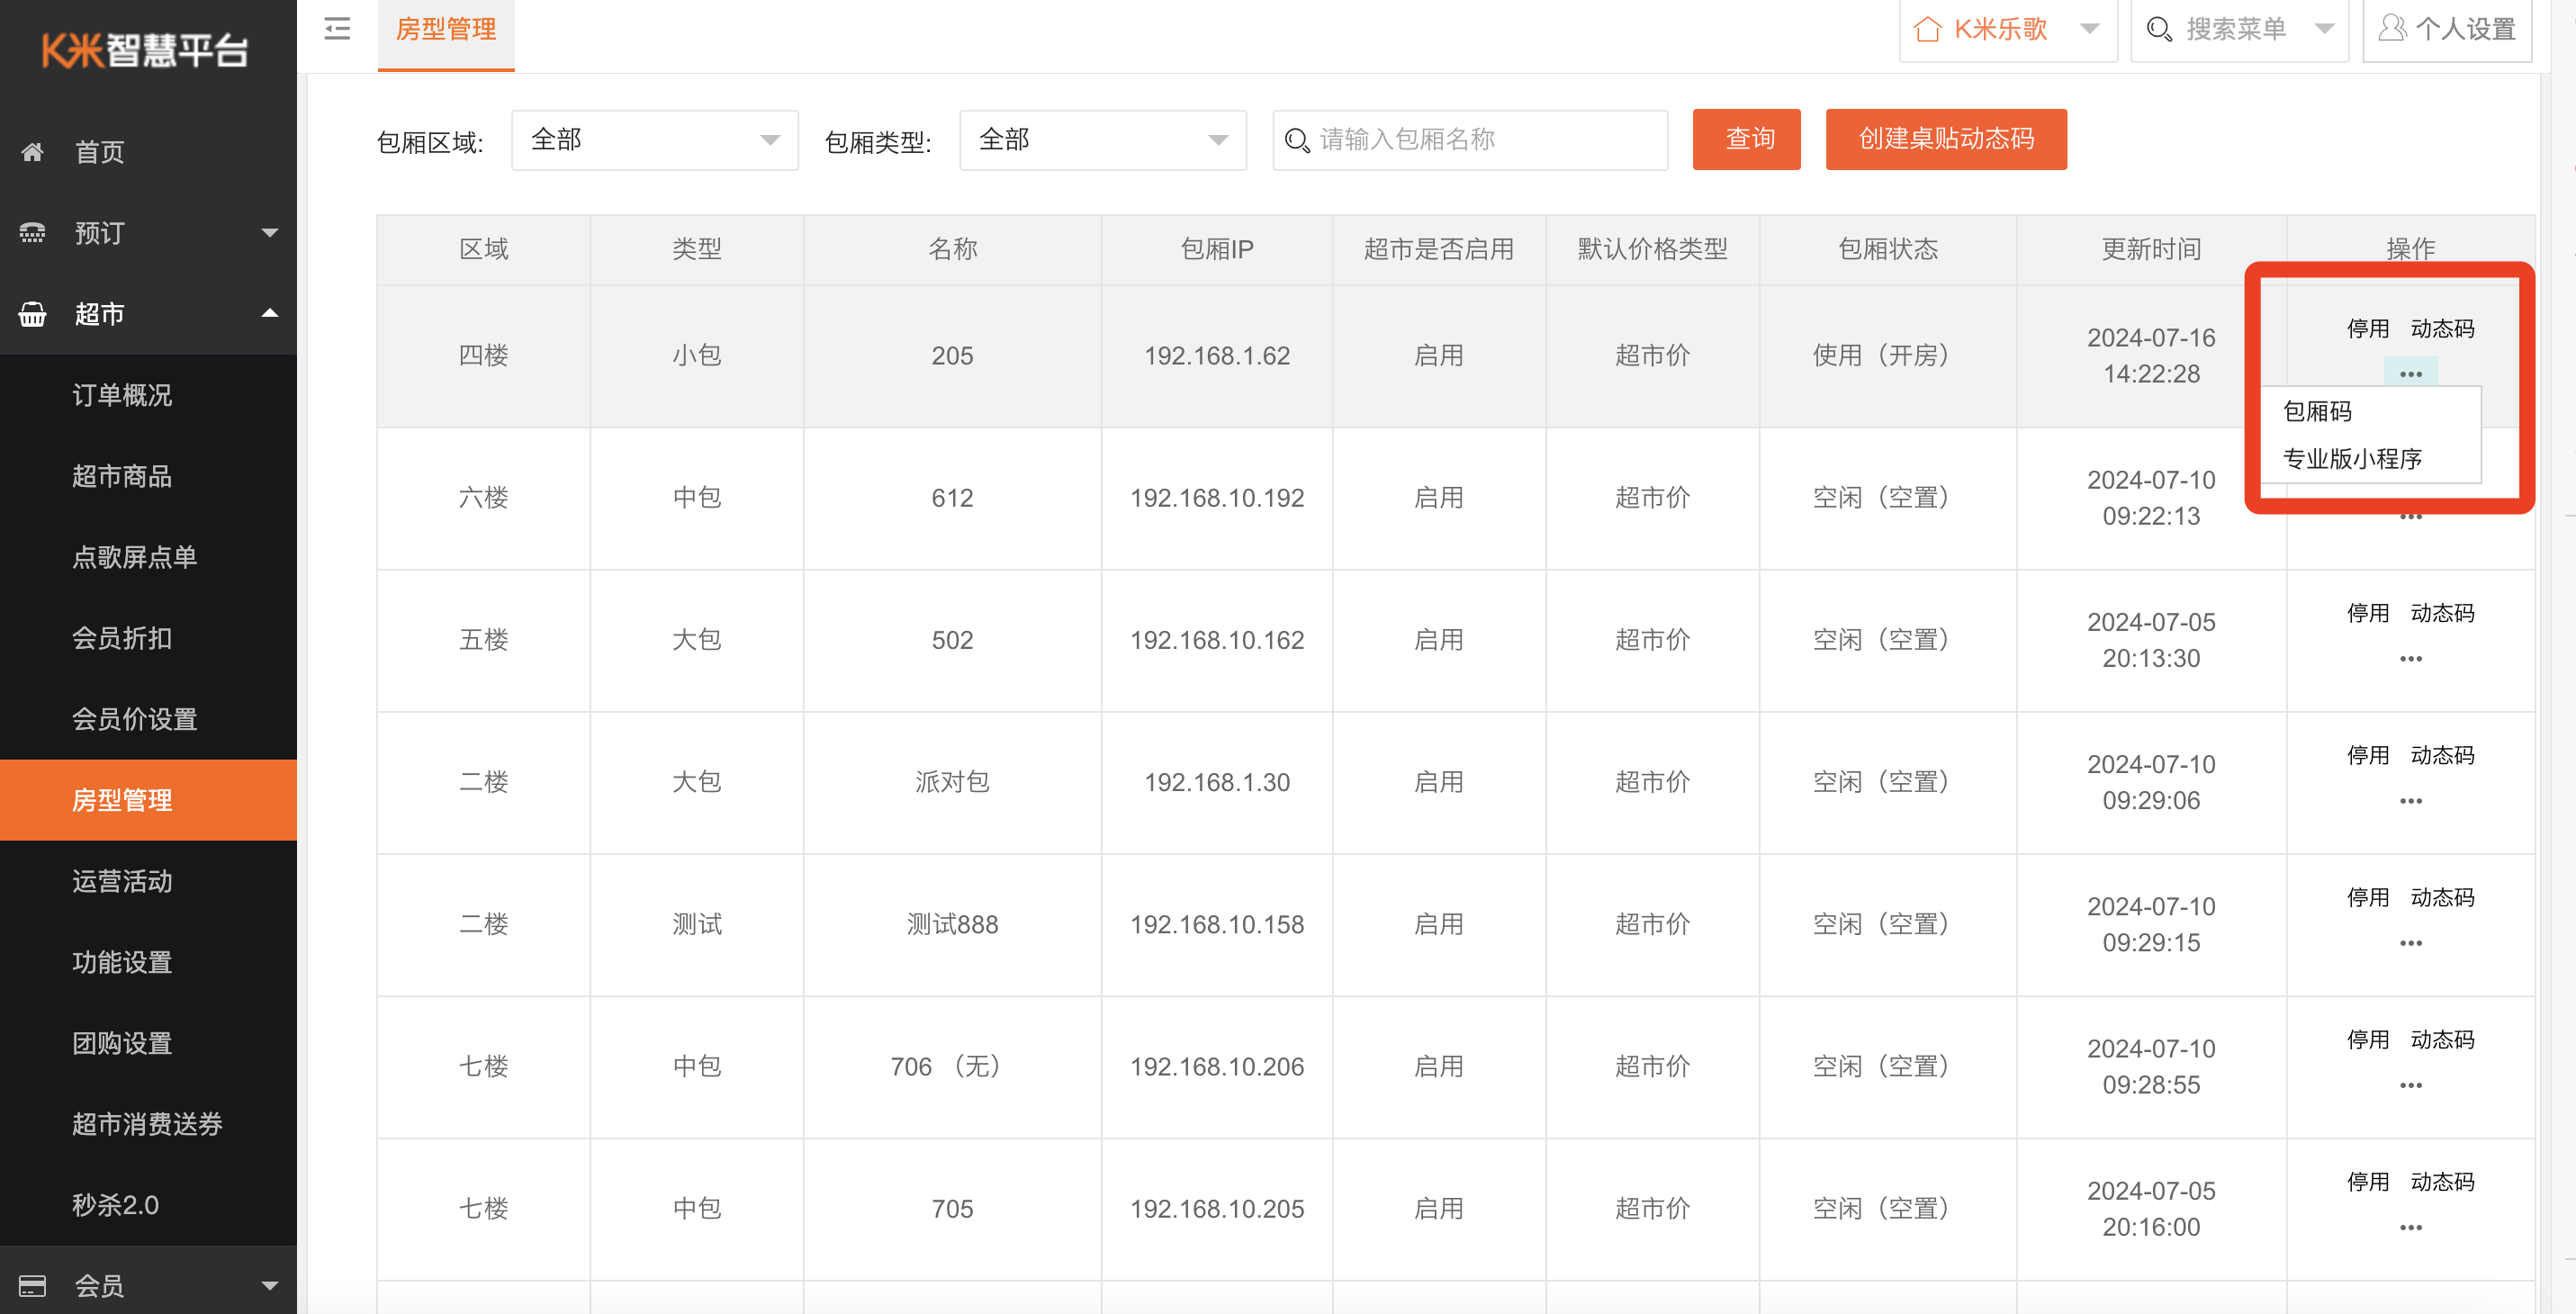Open the K米乐歌 store dropdown
Viewport: 2576px width, 1314px height.
[x=2089, y=29]
